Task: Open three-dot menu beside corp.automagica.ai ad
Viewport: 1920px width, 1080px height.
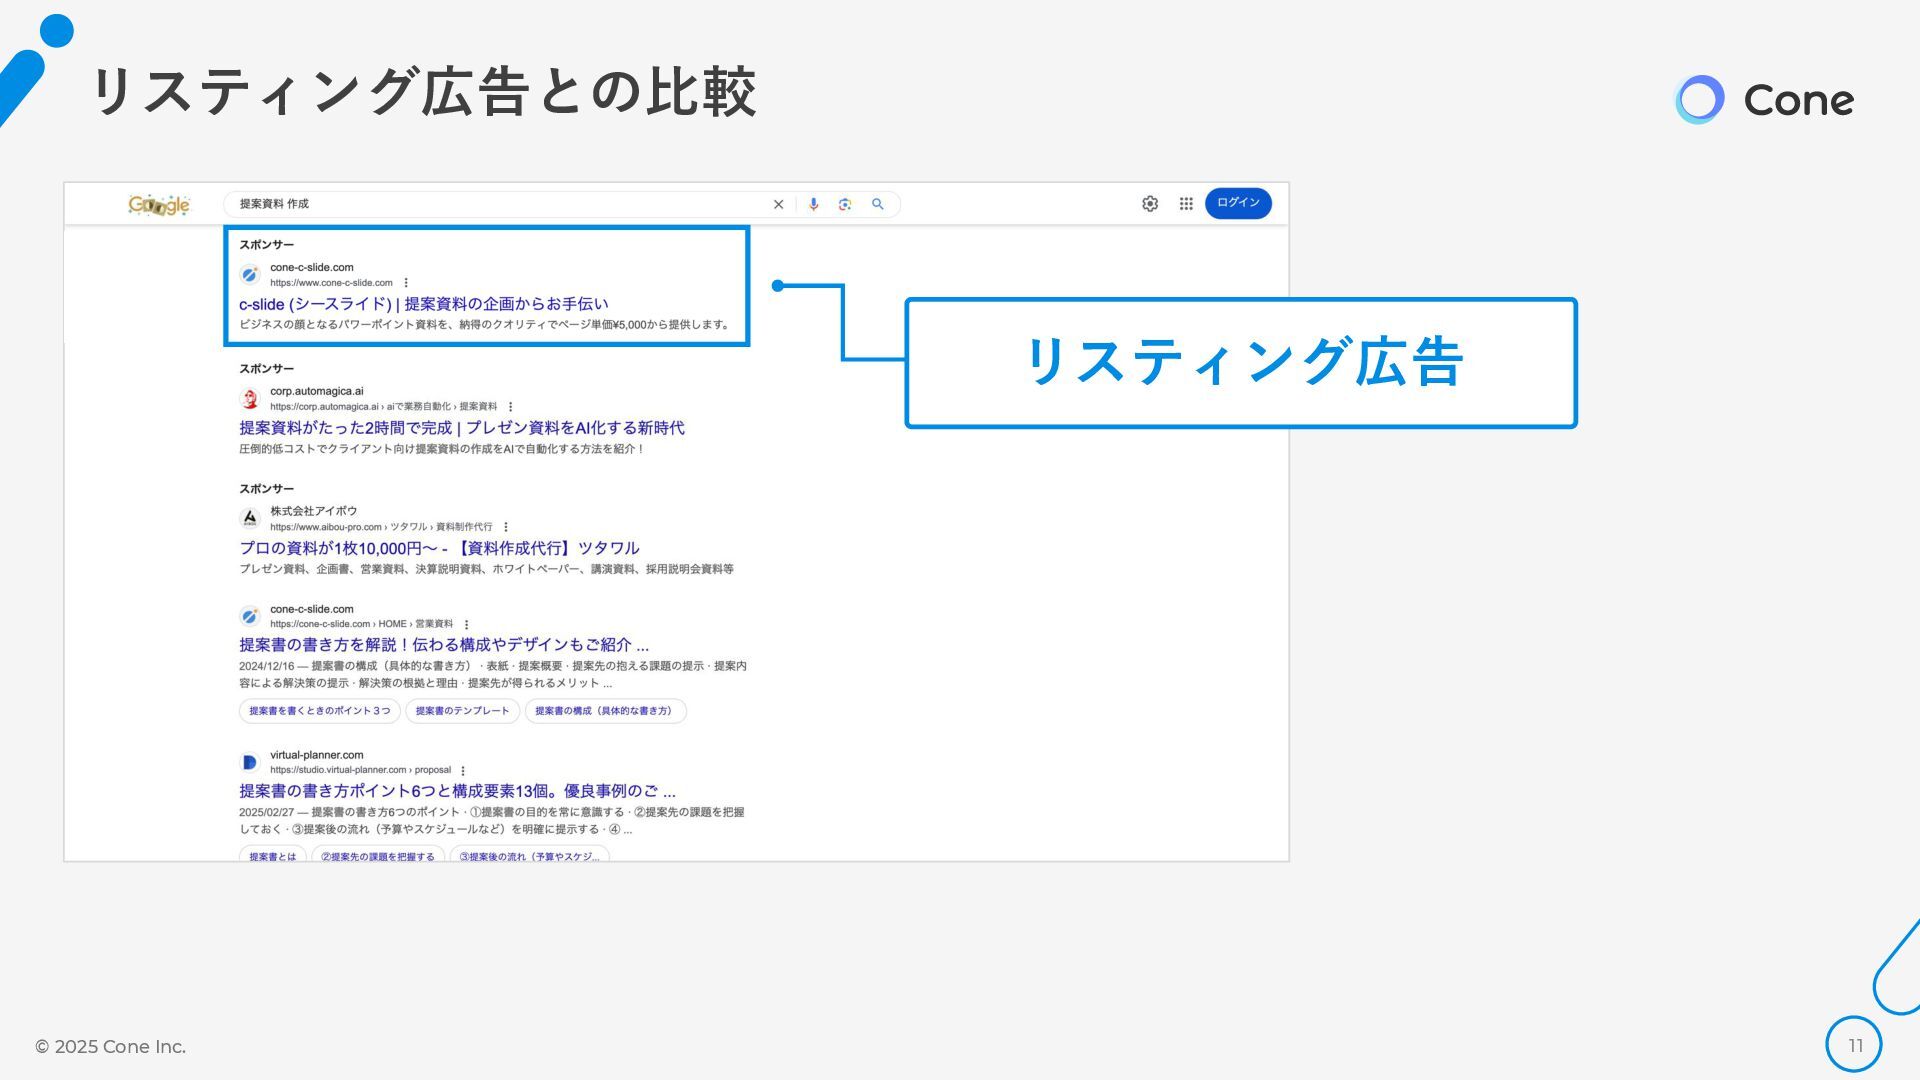Action: click(511, 407)
